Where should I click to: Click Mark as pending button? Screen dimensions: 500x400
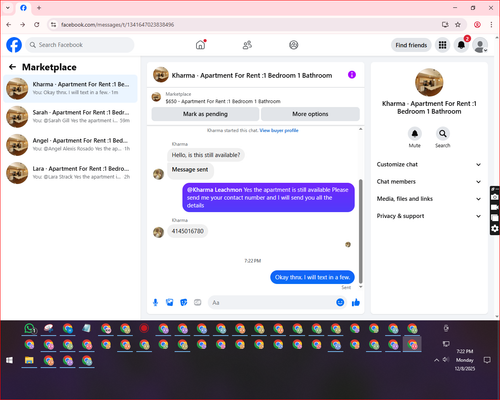(205, 114)
